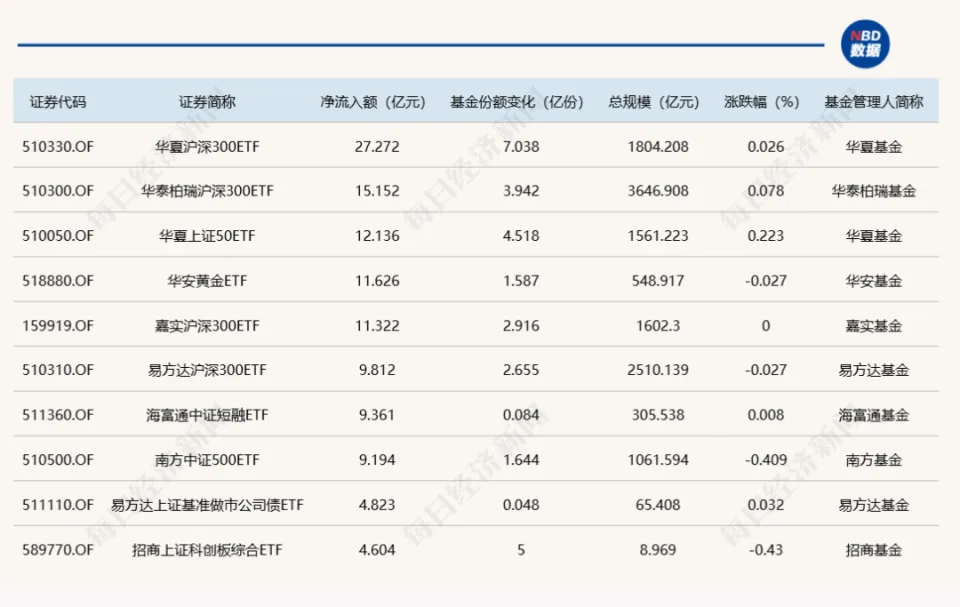Select 华夏上证50ETF row name
The width and height of the screenshot is (960, 607).
207,236
